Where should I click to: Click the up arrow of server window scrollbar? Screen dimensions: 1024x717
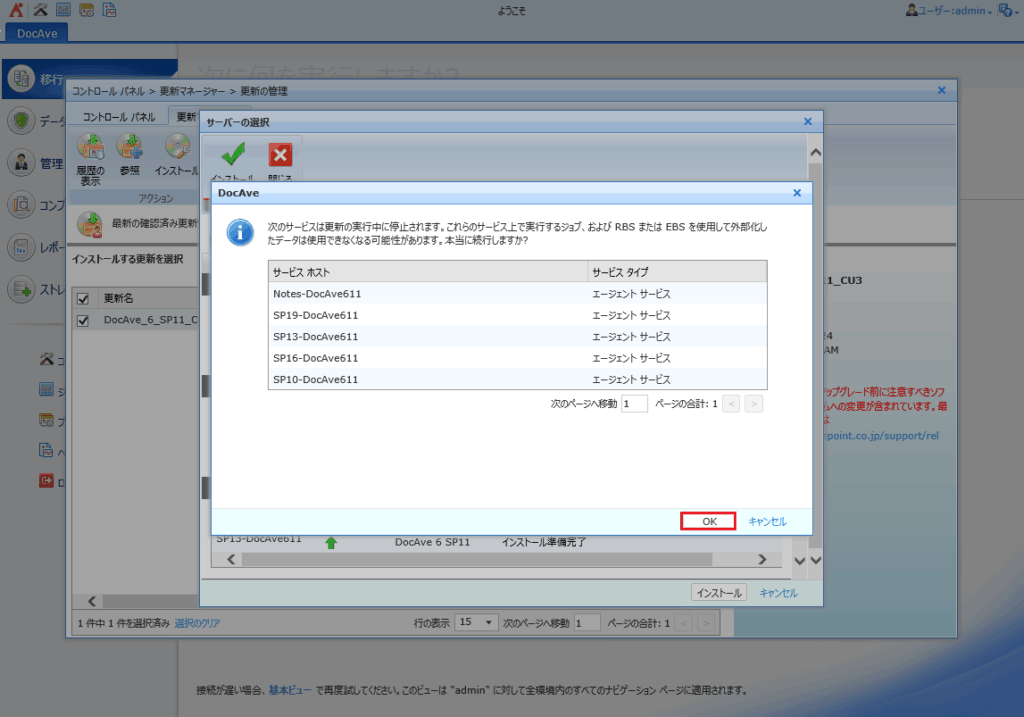click(816, 152)
